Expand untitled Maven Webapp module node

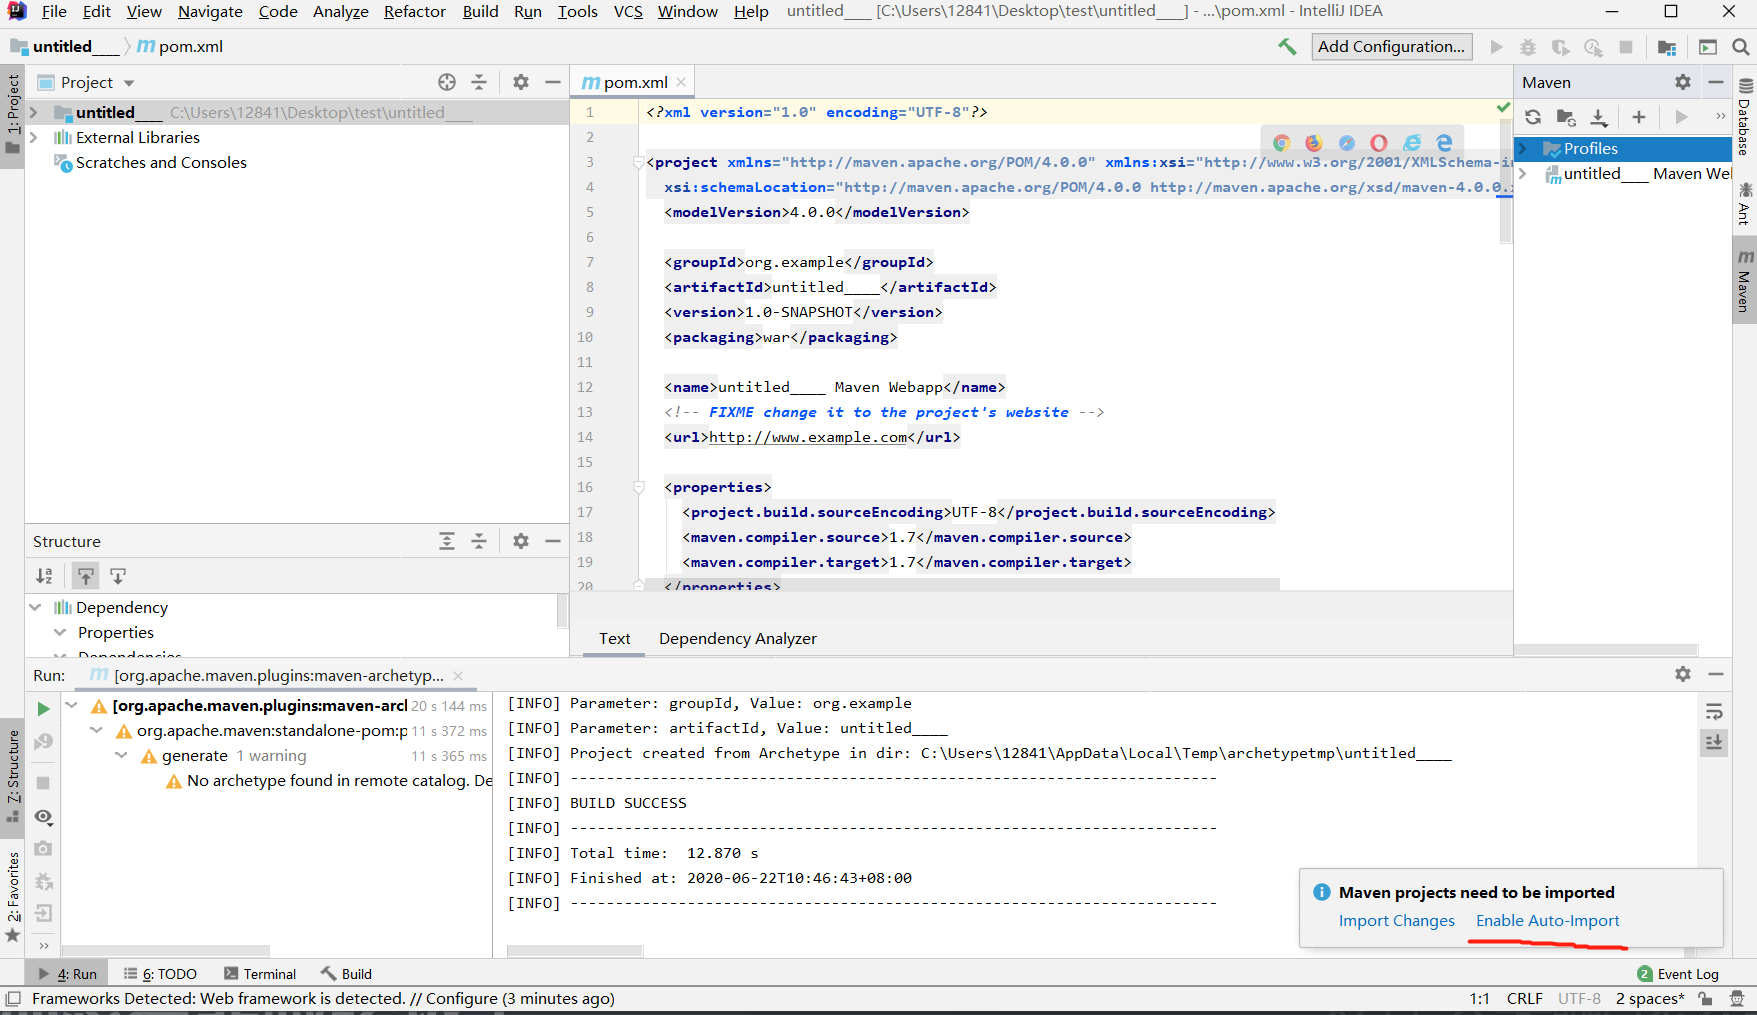[1523, 173]
